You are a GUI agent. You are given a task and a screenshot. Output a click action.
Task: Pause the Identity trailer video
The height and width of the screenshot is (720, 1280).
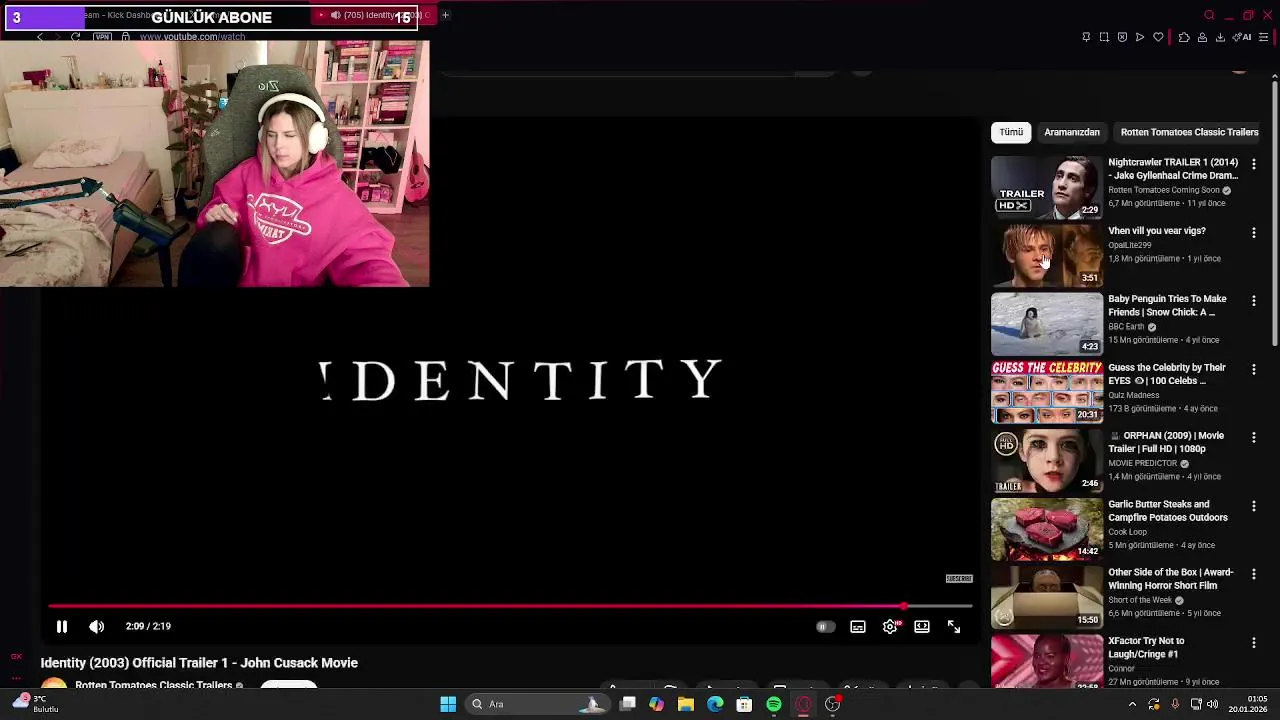pos(61,626)
